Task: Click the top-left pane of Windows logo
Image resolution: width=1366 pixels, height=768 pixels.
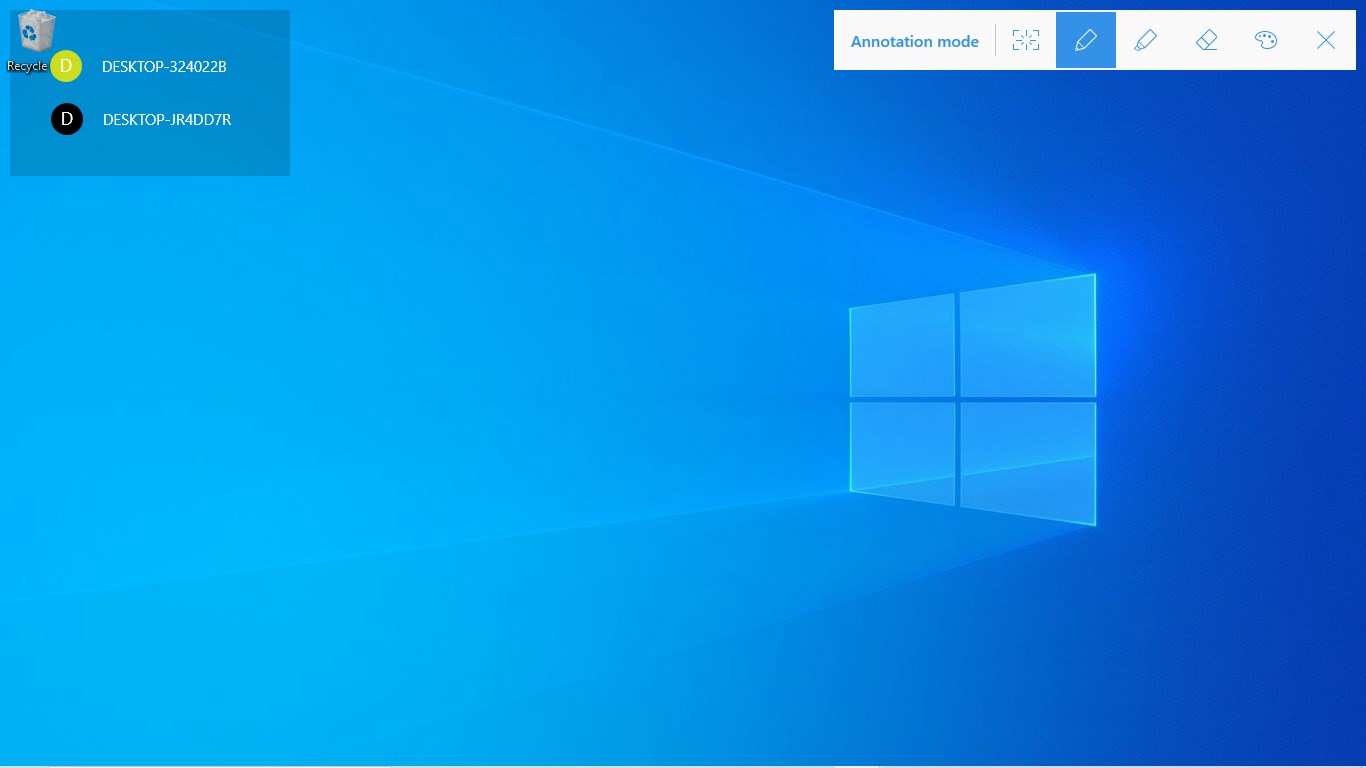Action: coord(902,346)
